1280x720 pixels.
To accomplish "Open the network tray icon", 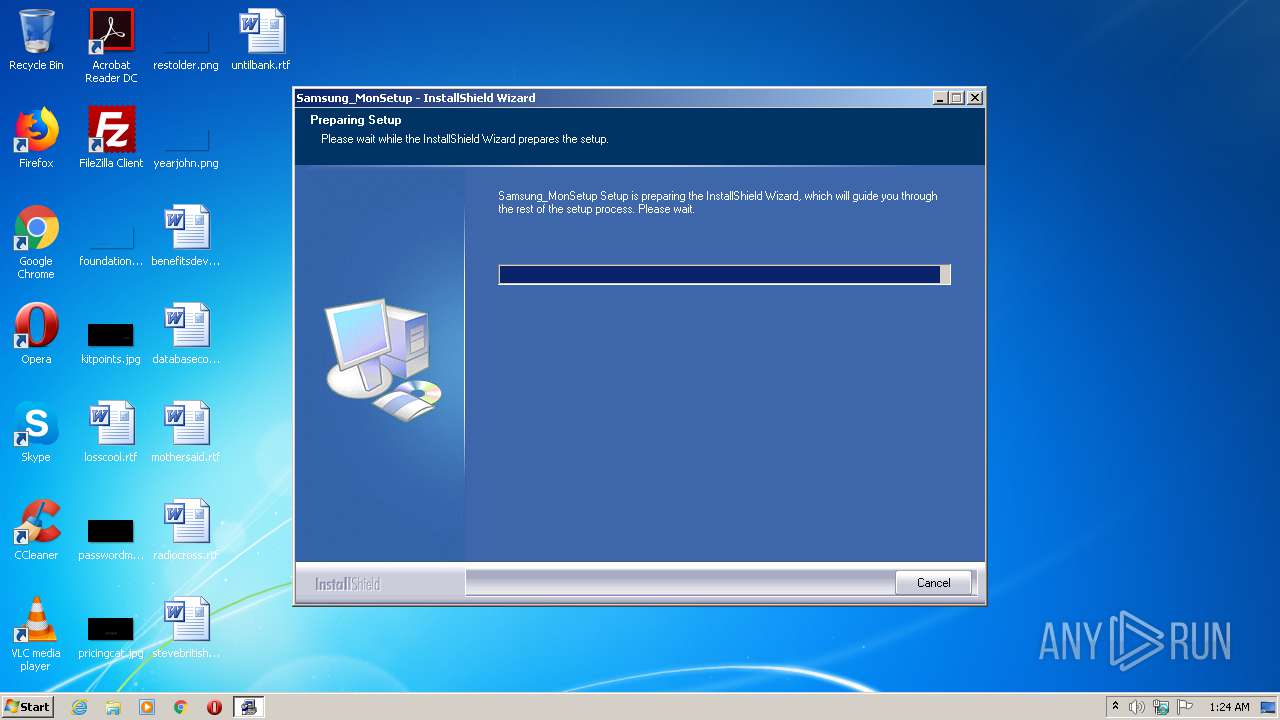I will [1161, 707].
